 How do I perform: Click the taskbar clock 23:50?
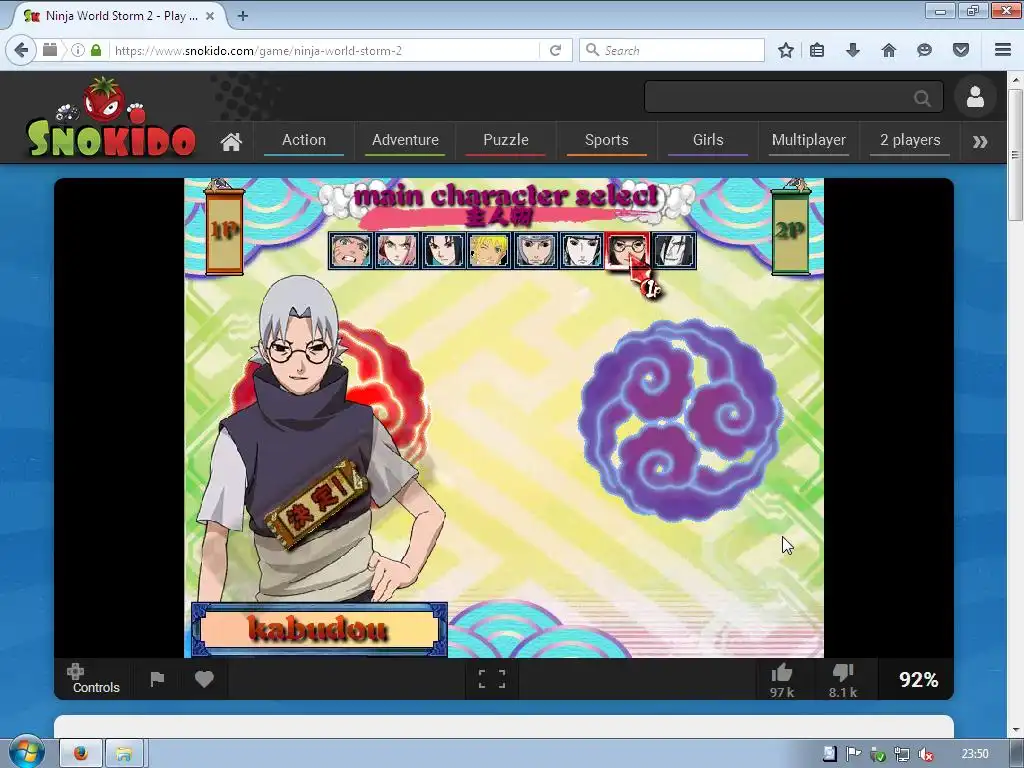click(975, 754)
